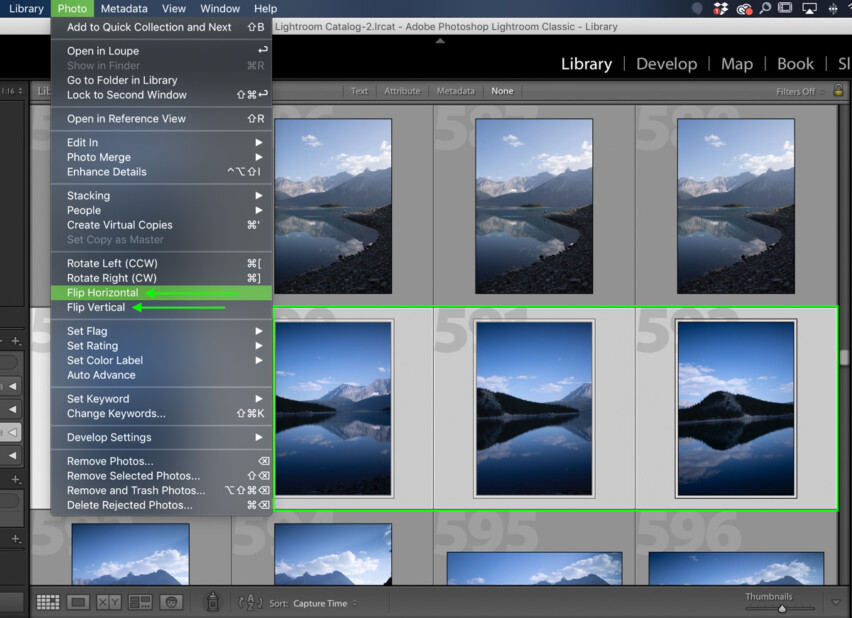The height and width of the screenshot is (618, 852).
Task: Adjust the Thumbnails size slider
Action: coord(782,607)
